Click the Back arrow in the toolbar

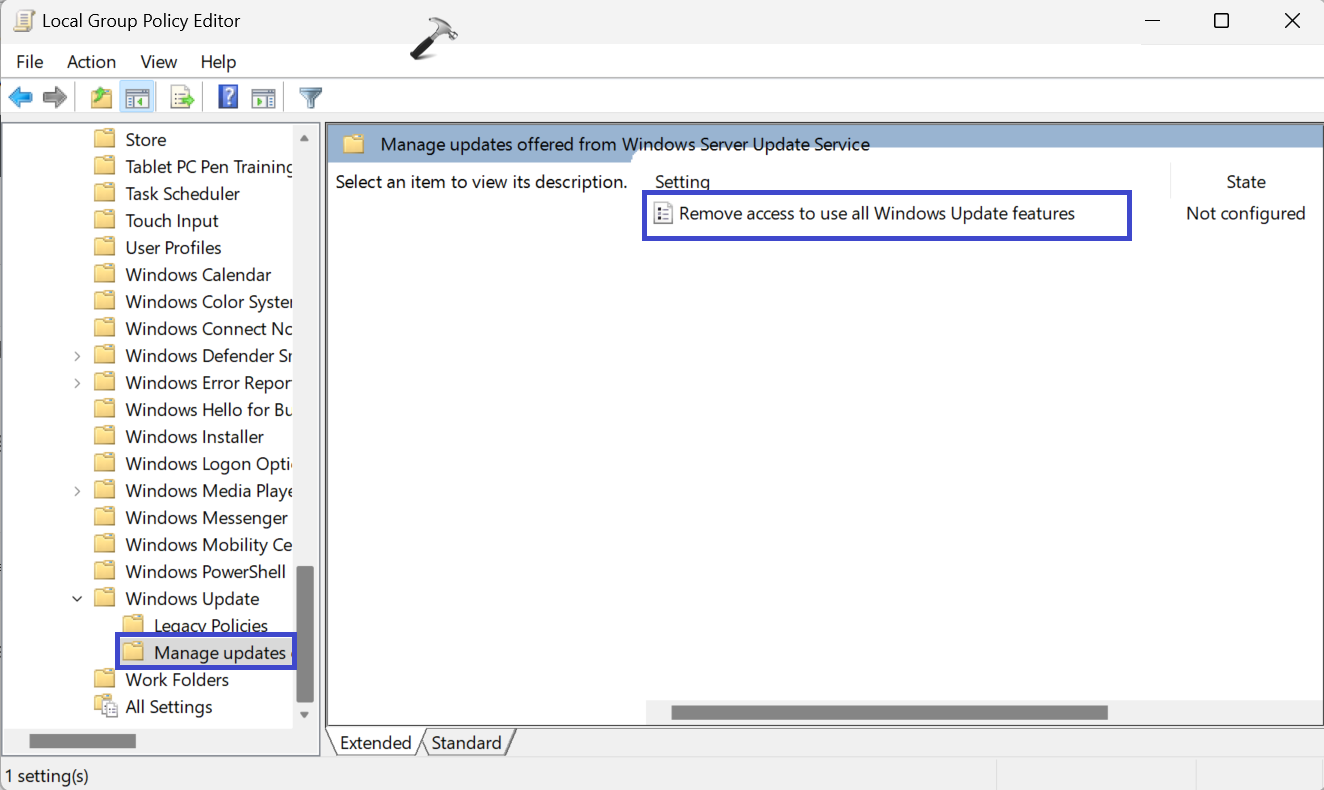(21, 97)
